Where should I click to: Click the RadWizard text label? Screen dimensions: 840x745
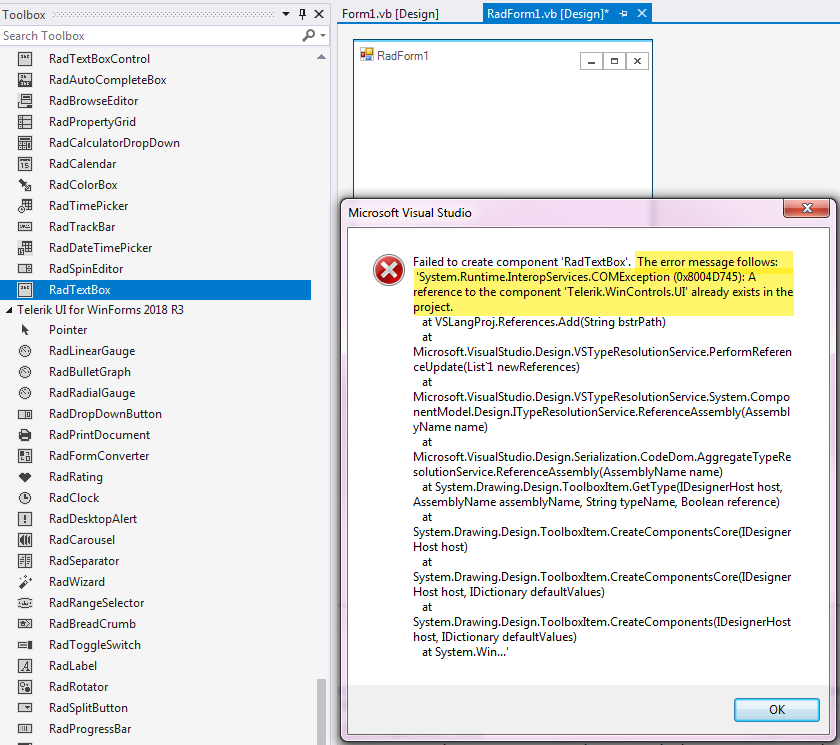coord(77,582)
